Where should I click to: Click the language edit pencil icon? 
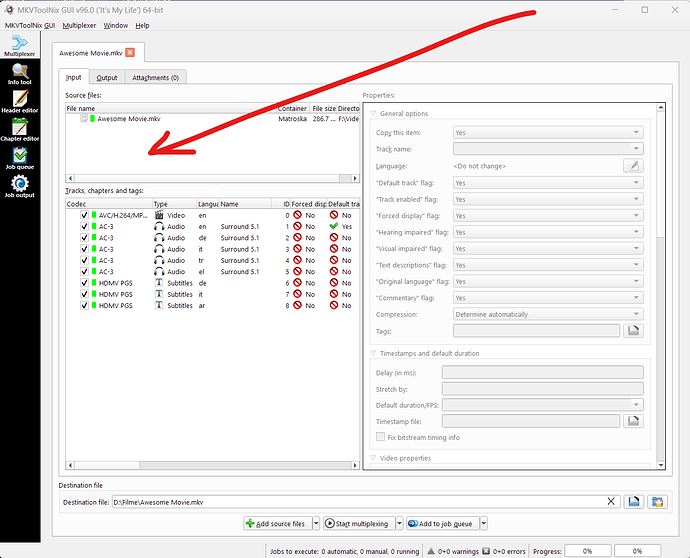click(x=633, y=166)
